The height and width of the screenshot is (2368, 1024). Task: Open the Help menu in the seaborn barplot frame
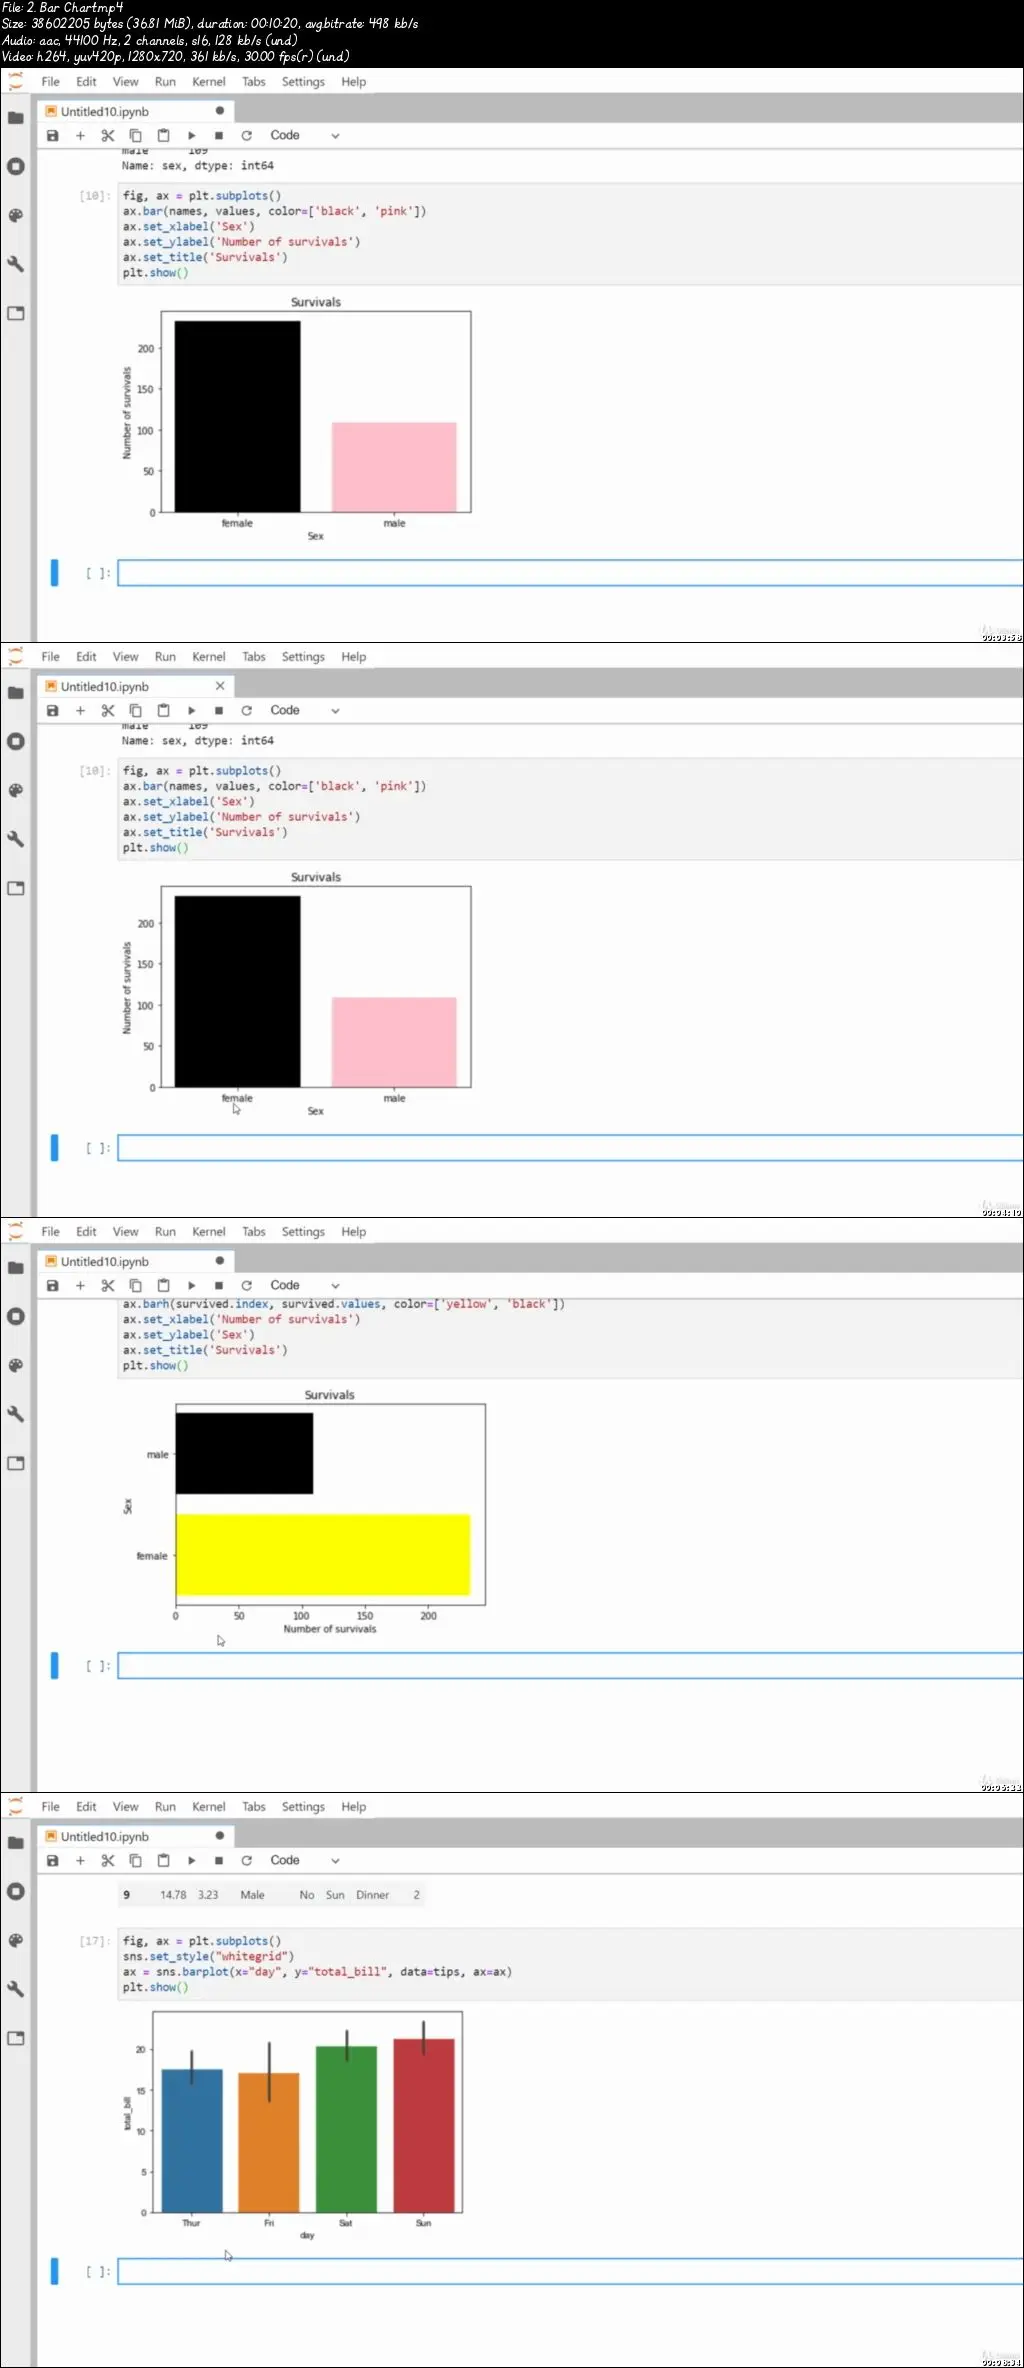tap(354, 1807)
